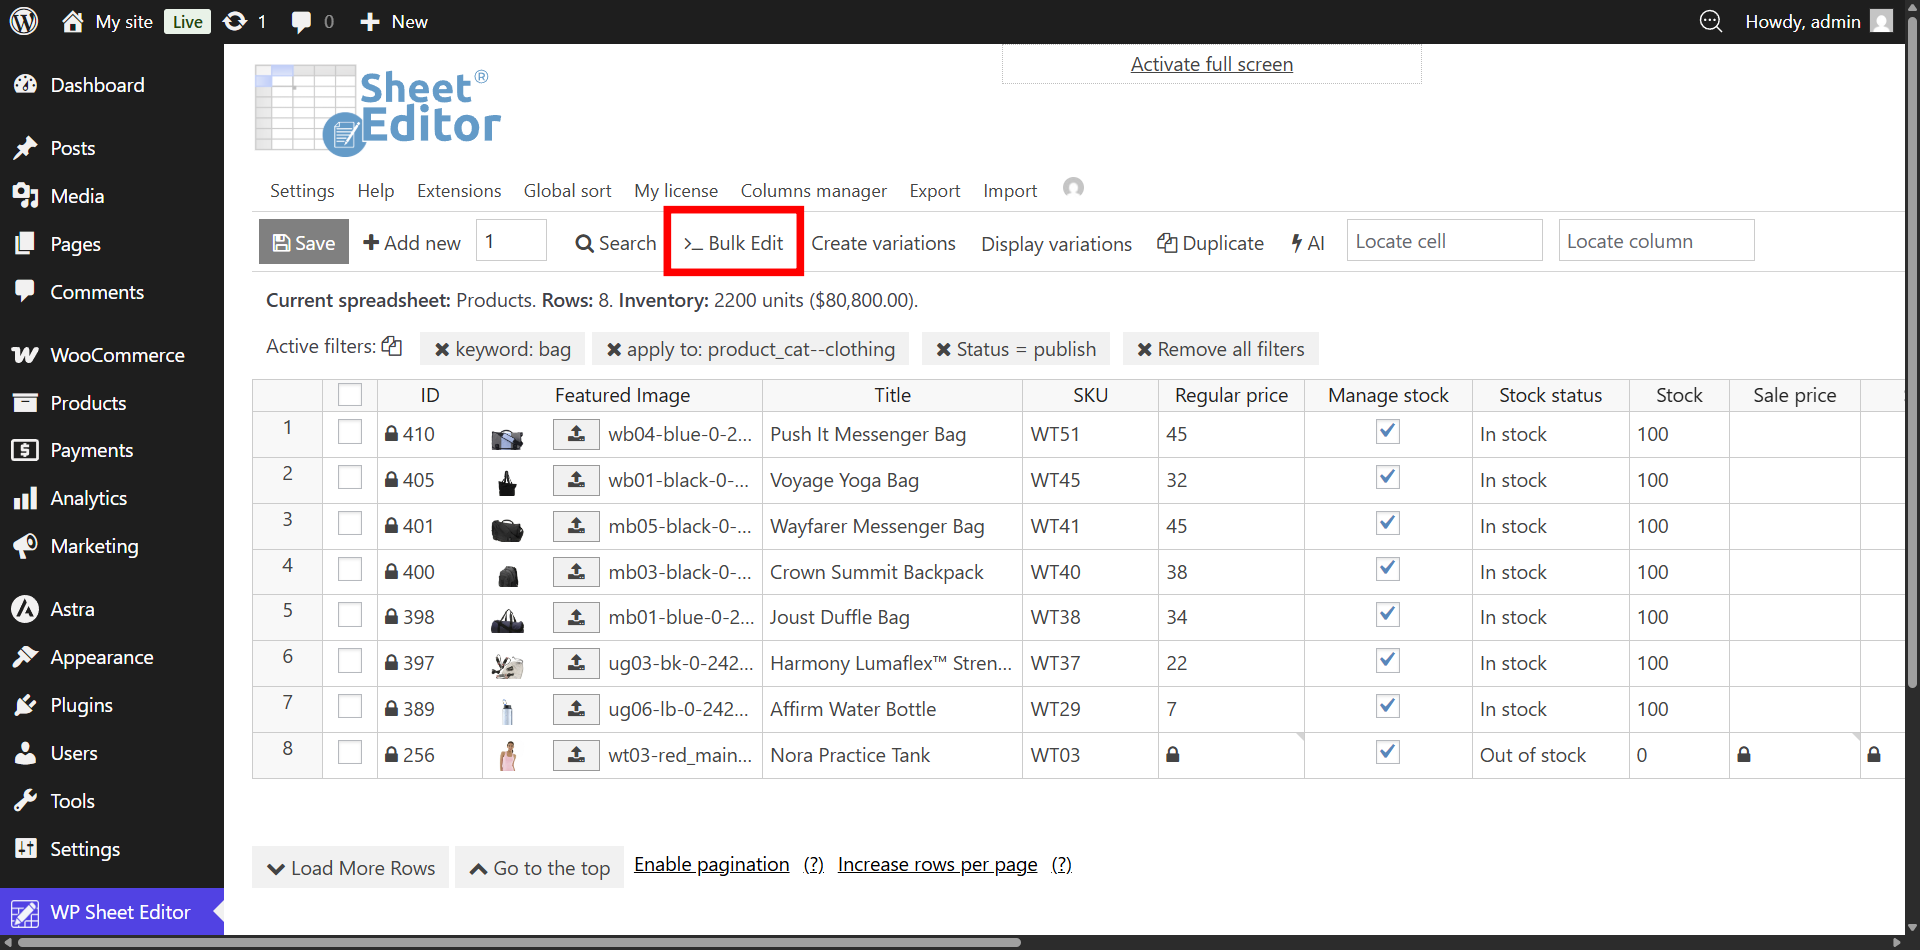Image resolution: width=1920 pixels, height=950 pixels.
Task: Open Columns manager
Action: pyautogui.click(x=813, y=190)
